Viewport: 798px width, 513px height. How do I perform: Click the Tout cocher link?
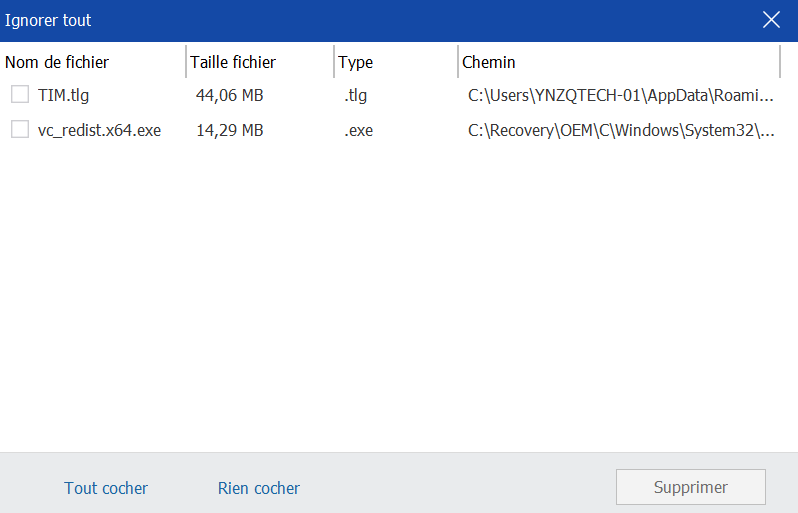[106, 488]
